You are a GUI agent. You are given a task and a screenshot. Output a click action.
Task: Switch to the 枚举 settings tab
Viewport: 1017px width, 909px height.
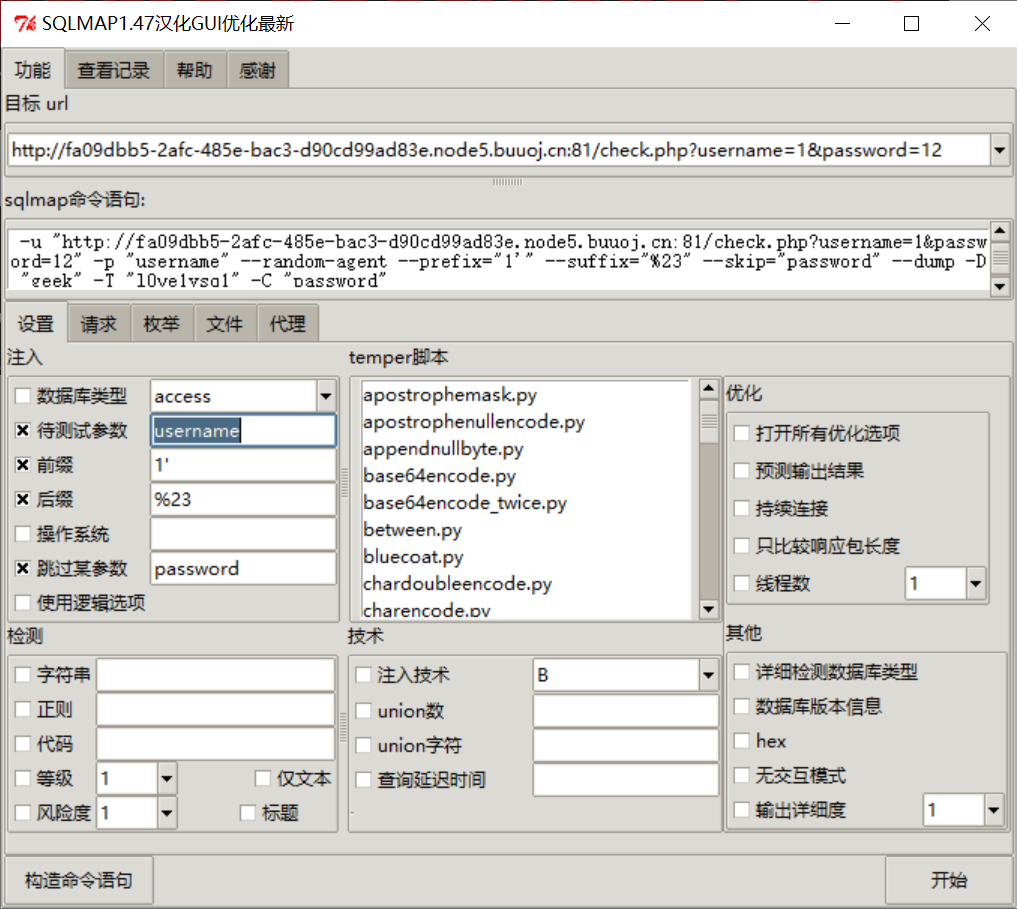click(162, 324)
